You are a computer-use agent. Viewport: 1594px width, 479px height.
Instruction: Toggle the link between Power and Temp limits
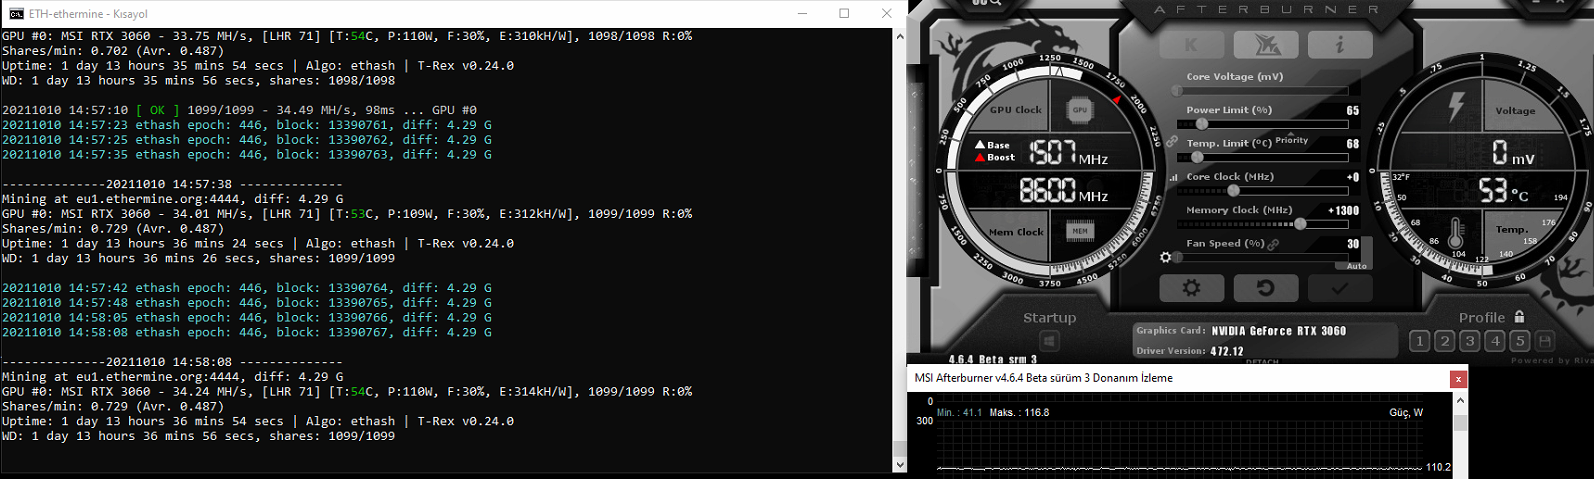point(1171,142)
